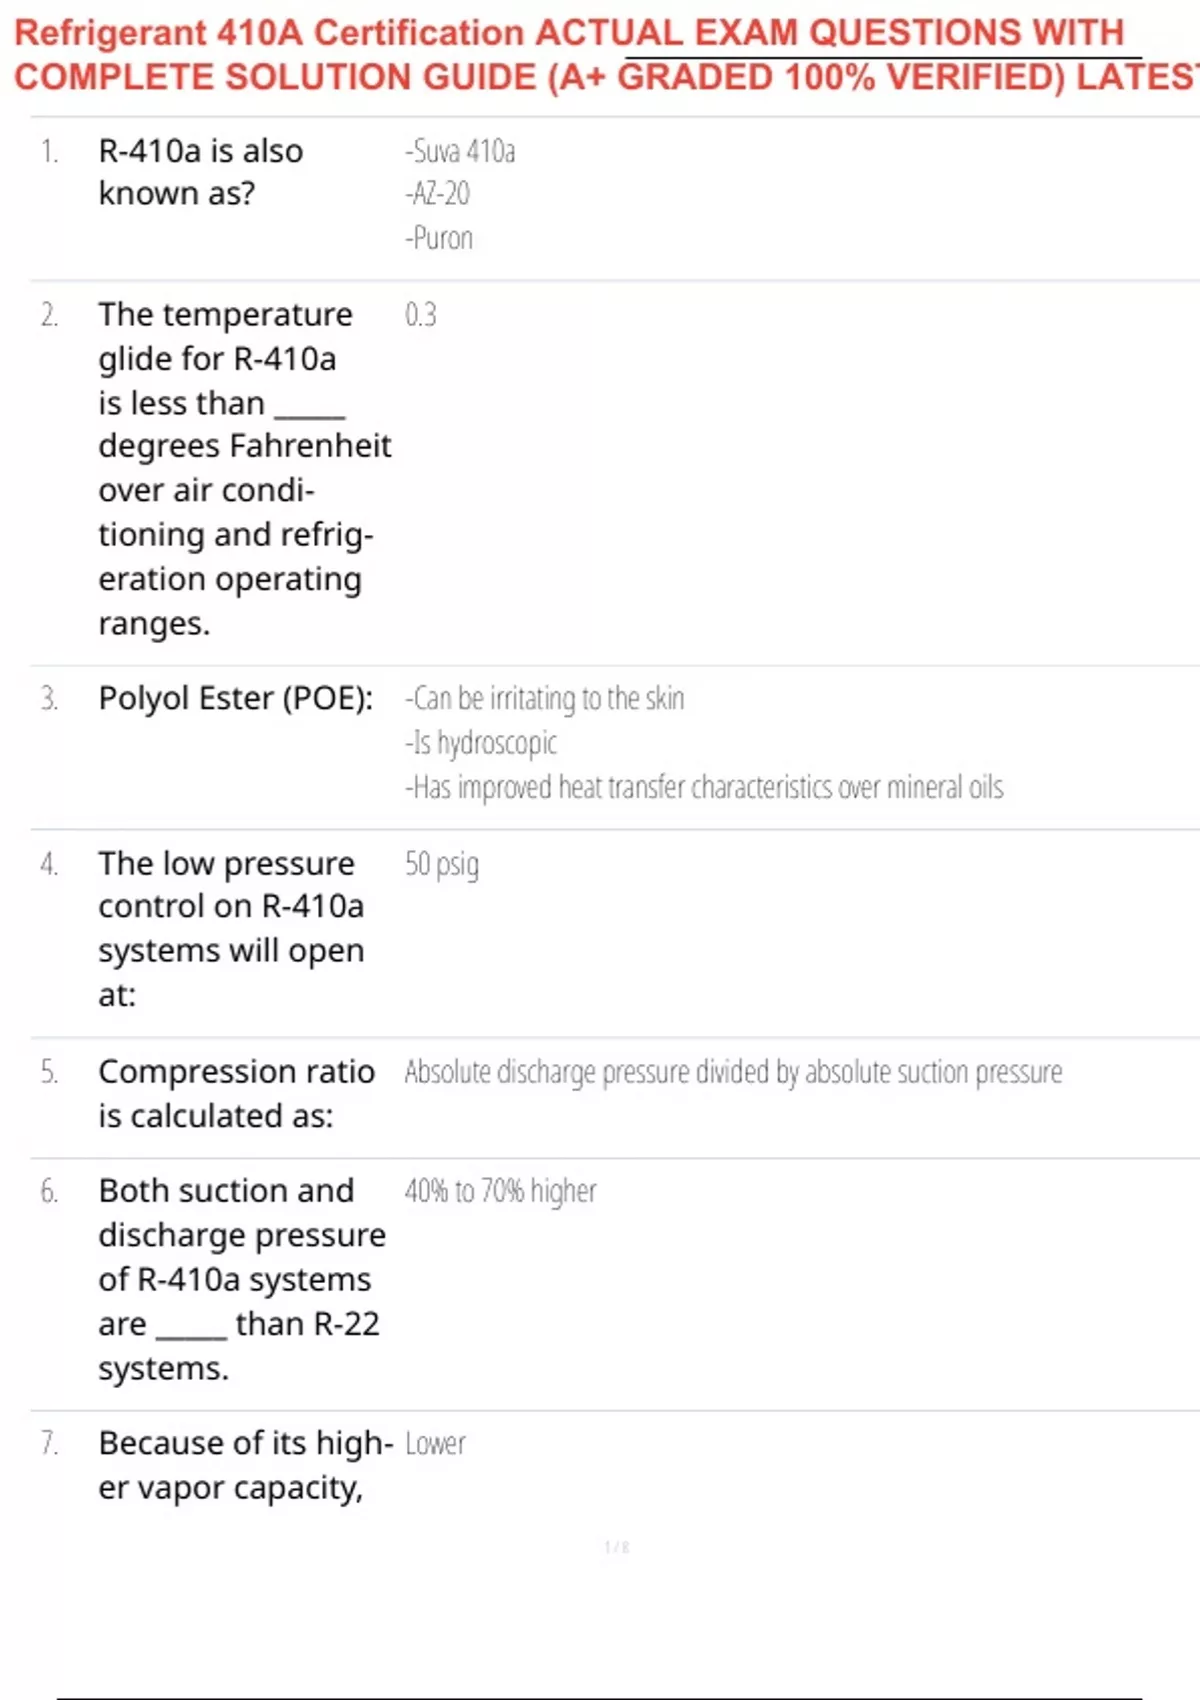Select the '-Suva 410a' answer text
The height and width of the screenshot is (1700, 1200).
pos(460,151)
